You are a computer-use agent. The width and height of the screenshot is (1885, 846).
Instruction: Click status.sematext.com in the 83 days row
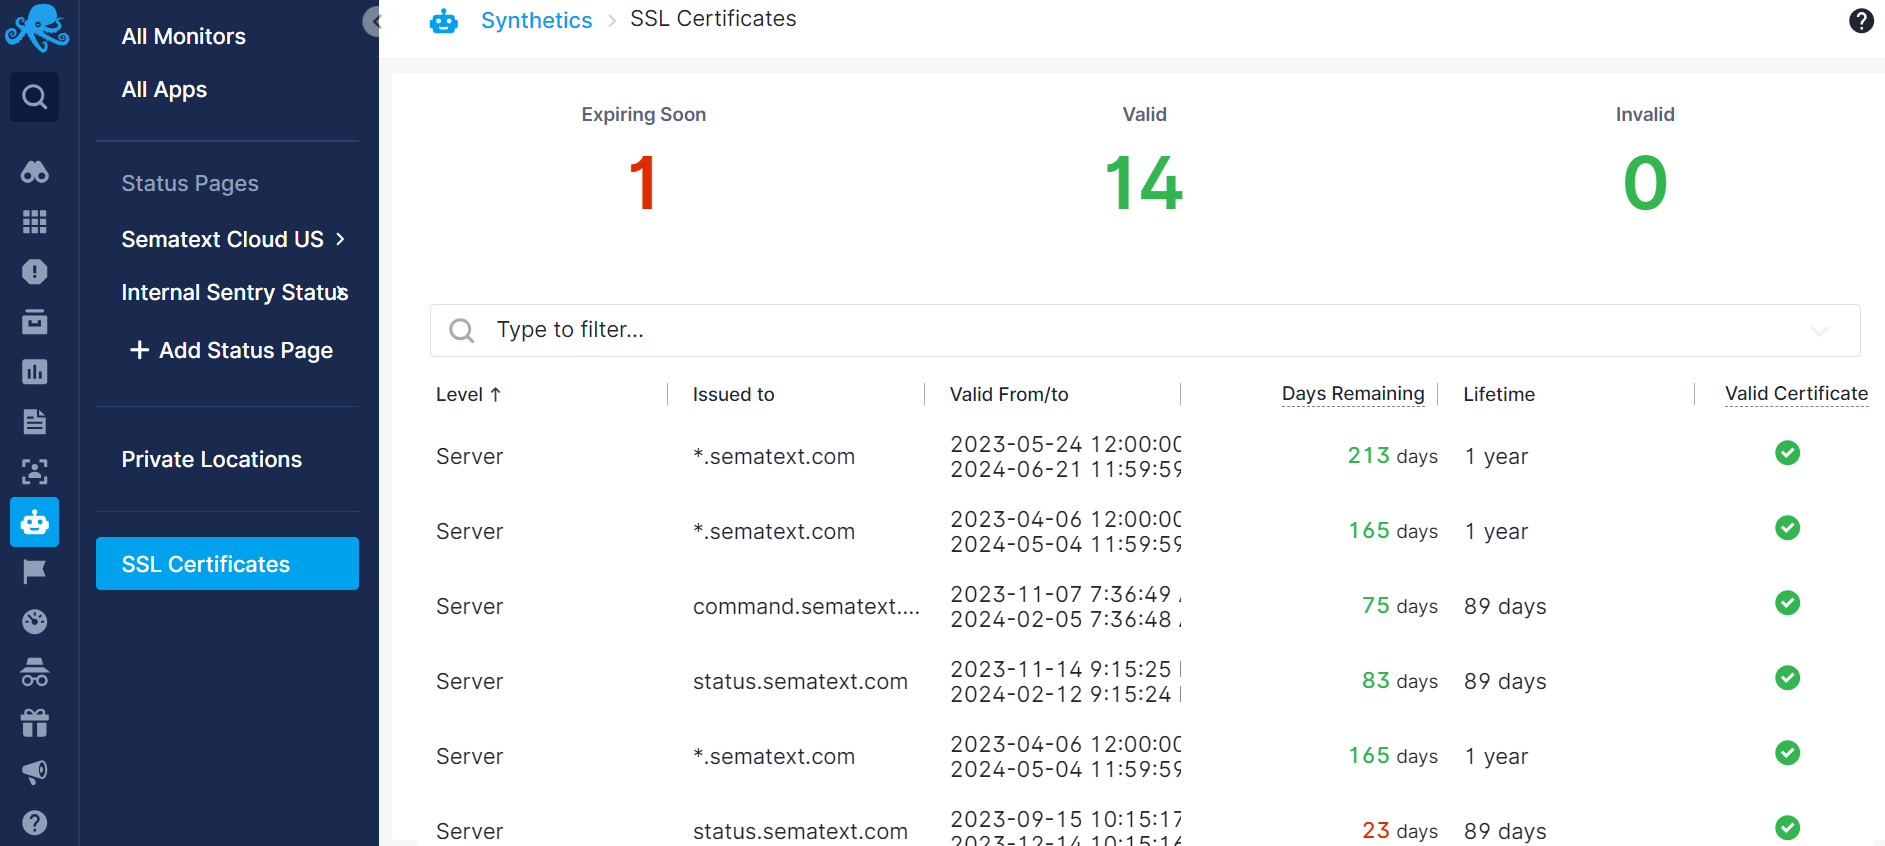click(x=800, y=681)
